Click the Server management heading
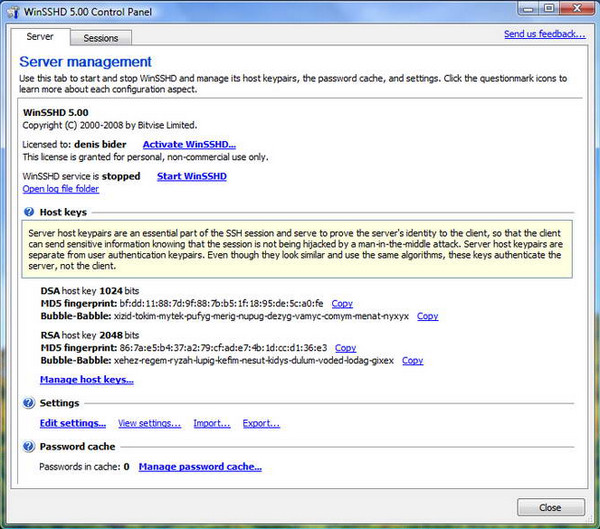 85,62
